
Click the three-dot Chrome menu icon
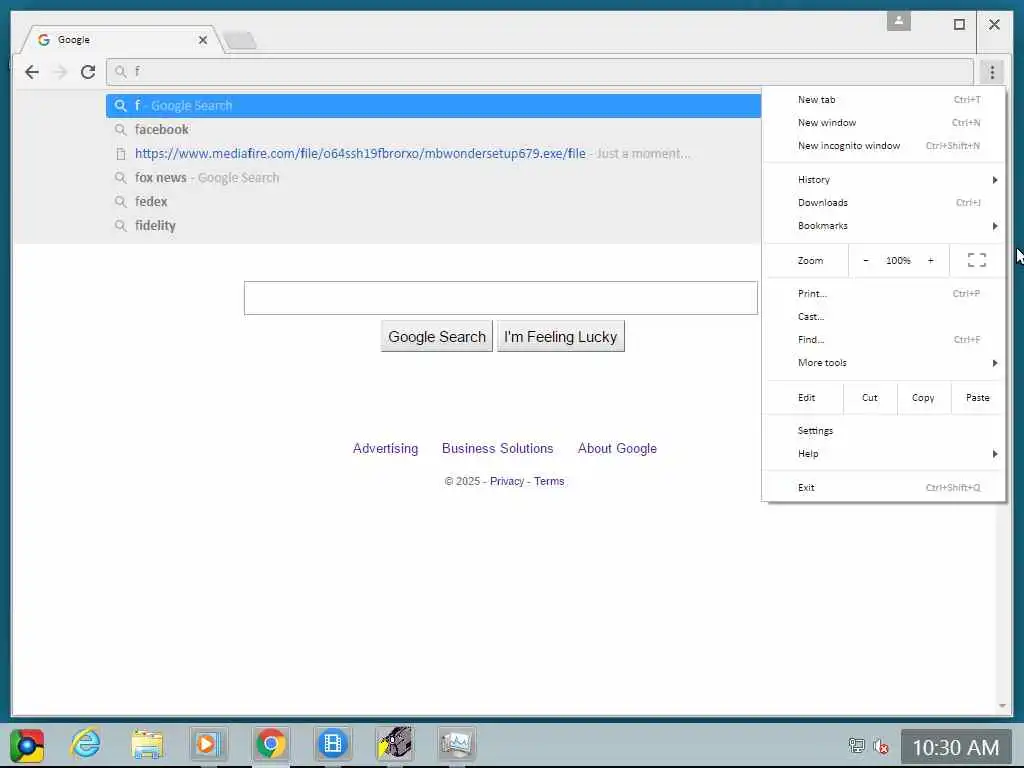tap(992, 72)
